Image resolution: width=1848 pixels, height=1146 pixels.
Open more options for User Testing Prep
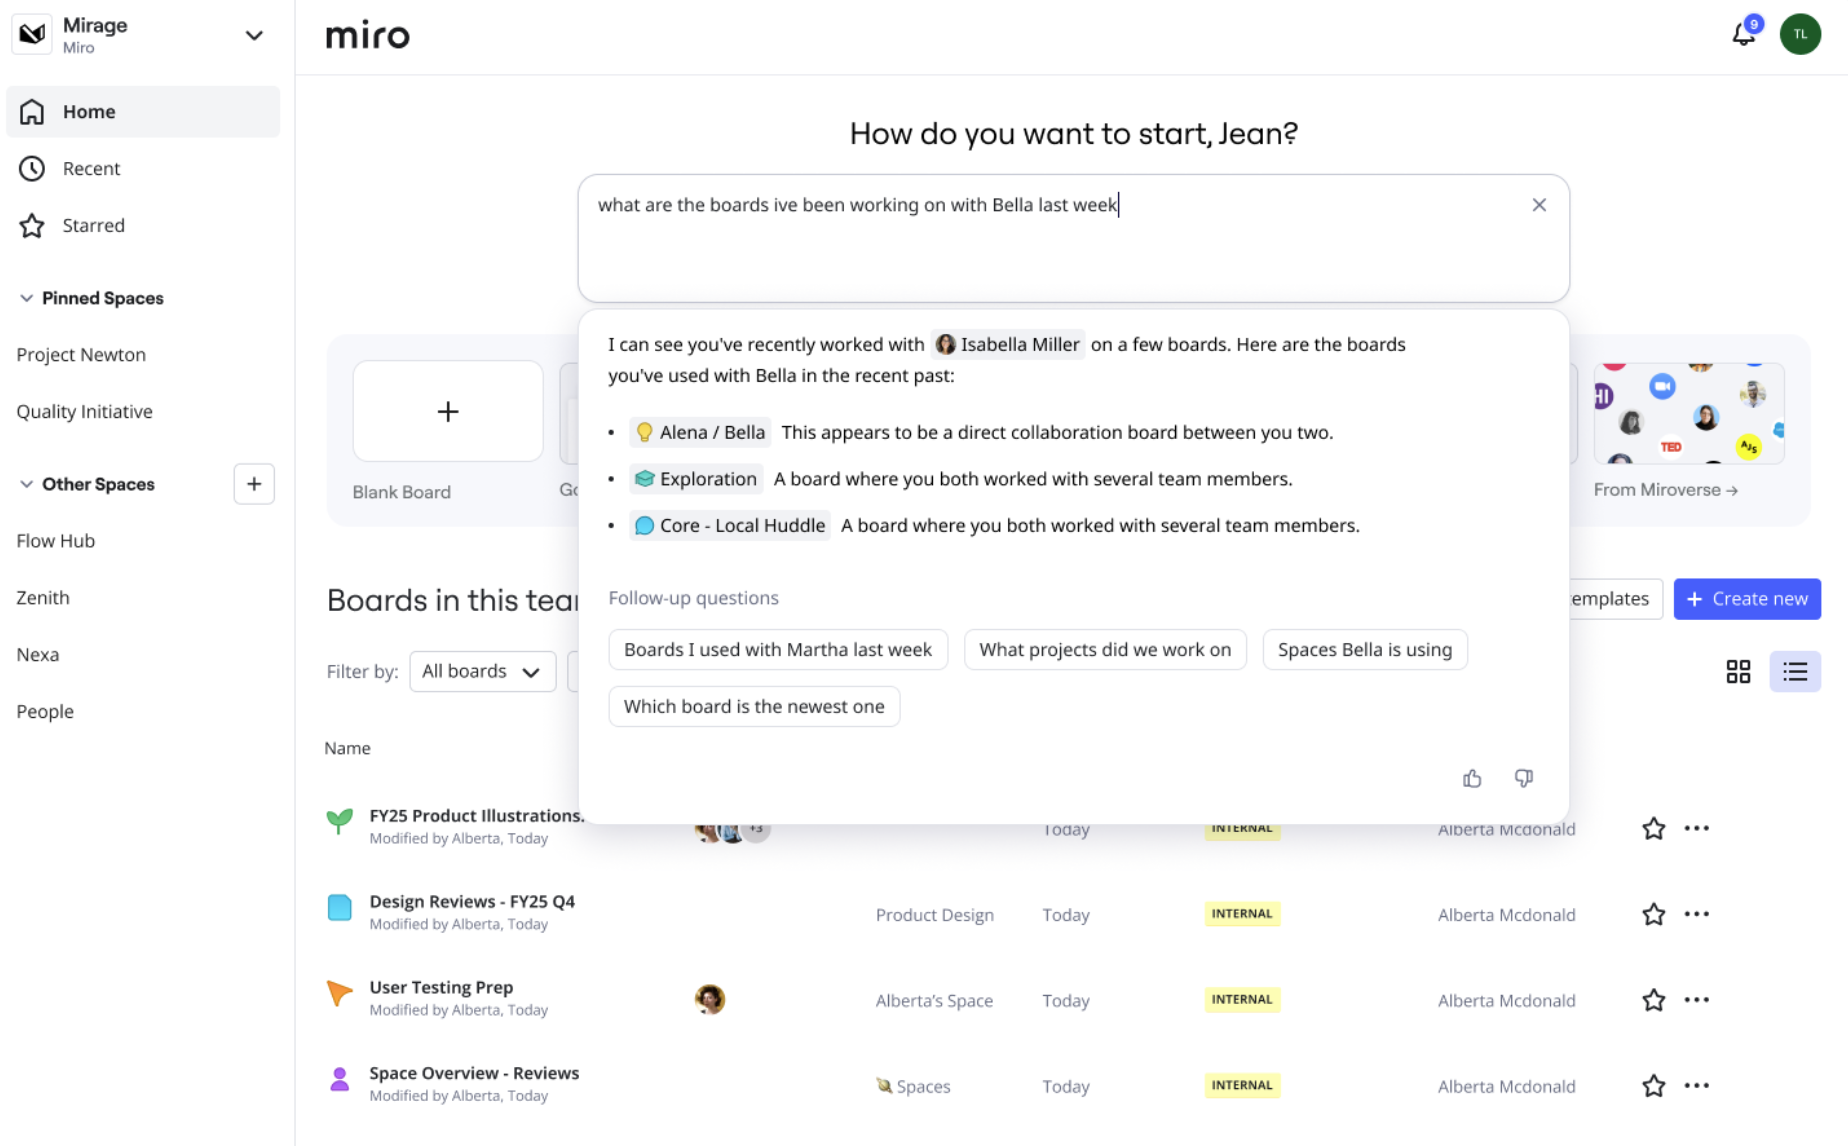pyautogui.click(x=1696, y=1000)
